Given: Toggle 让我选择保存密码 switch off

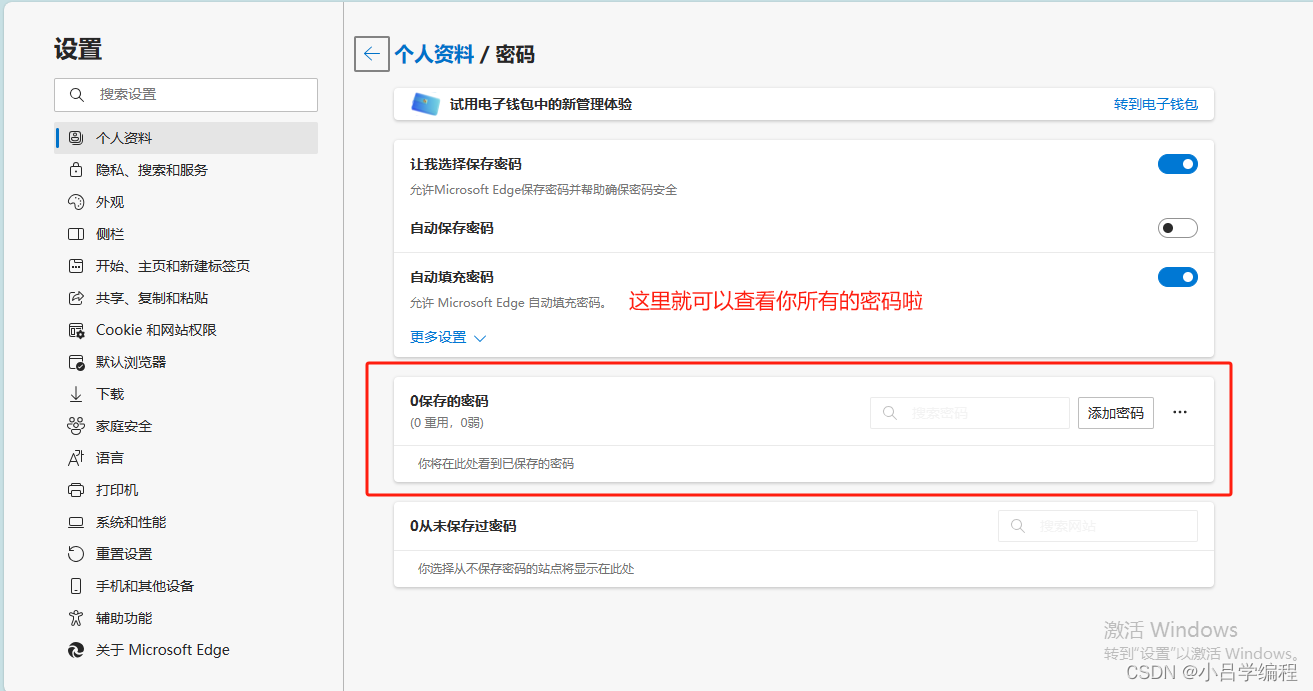Looking at the screenshot, I should point(1178,164).
